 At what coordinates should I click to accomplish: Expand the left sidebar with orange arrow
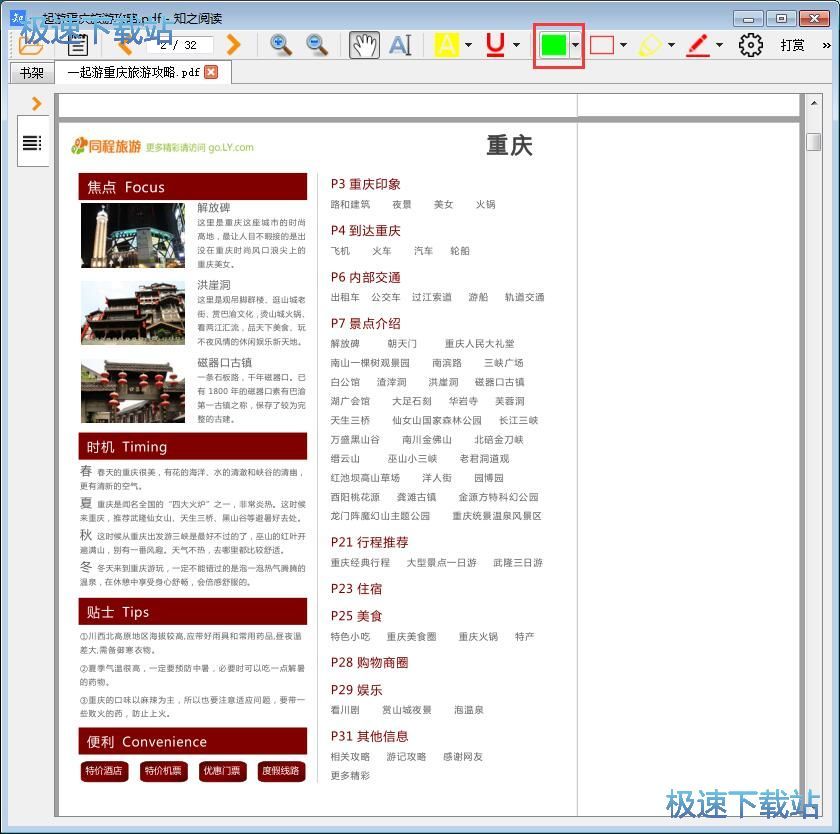[x=36, y=103]
